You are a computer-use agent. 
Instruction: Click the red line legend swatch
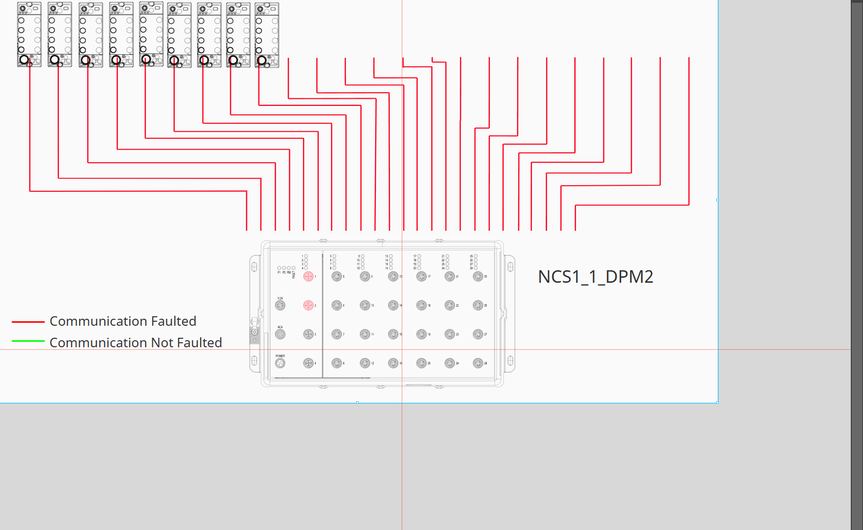coord(28,322)
